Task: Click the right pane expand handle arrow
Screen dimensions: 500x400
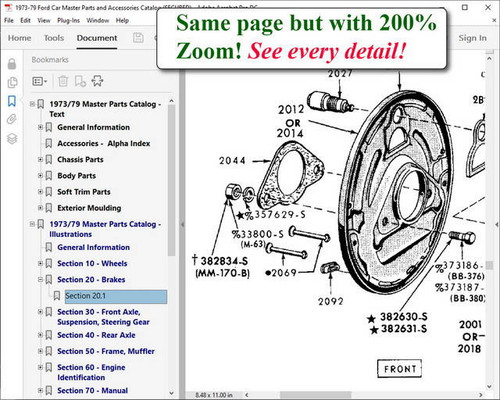Action: 496,225
